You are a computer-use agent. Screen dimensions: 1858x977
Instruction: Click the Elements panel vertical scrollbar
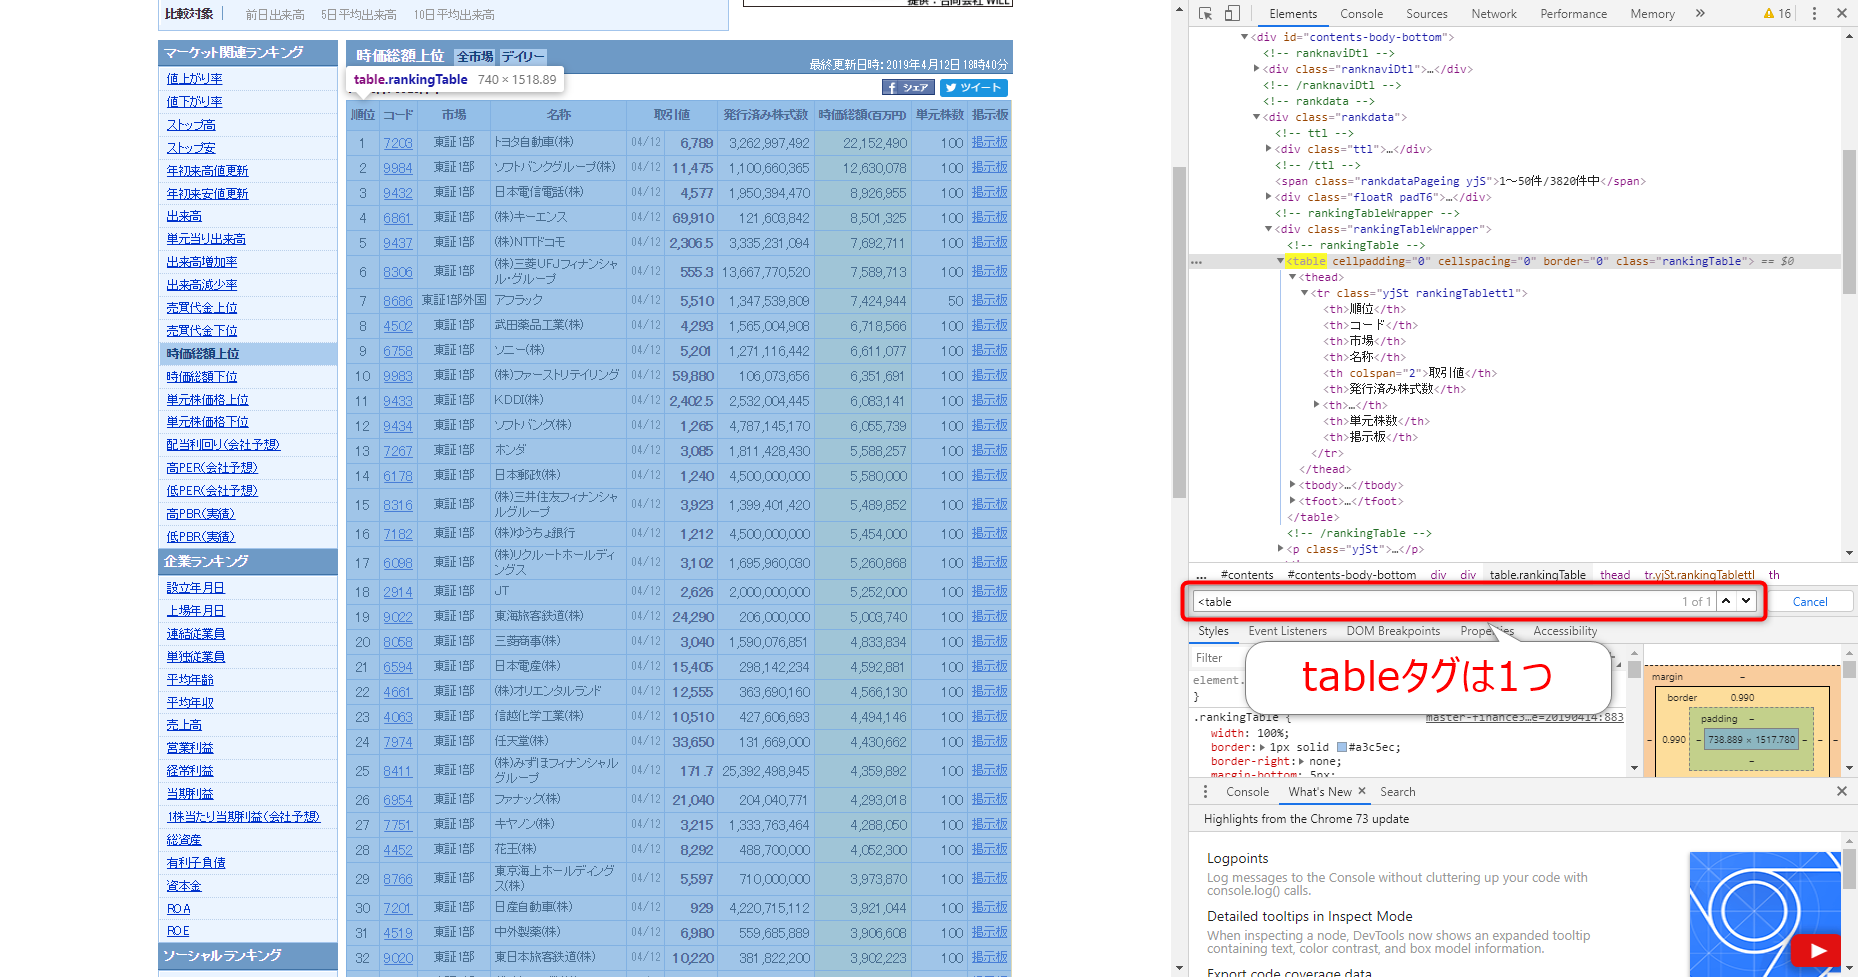[1849, 220]
